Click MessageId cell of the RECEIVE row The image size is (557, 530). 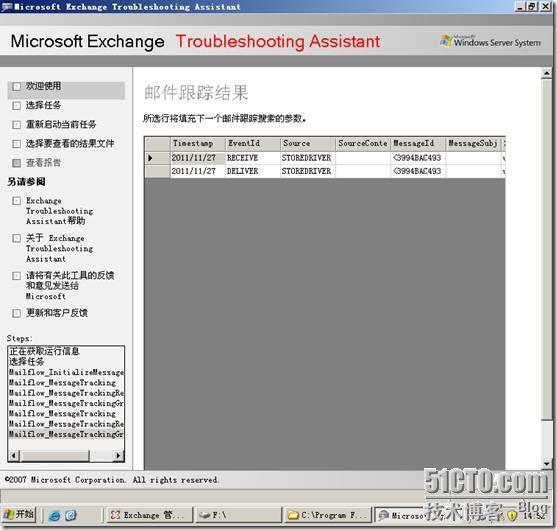(418, 158)
